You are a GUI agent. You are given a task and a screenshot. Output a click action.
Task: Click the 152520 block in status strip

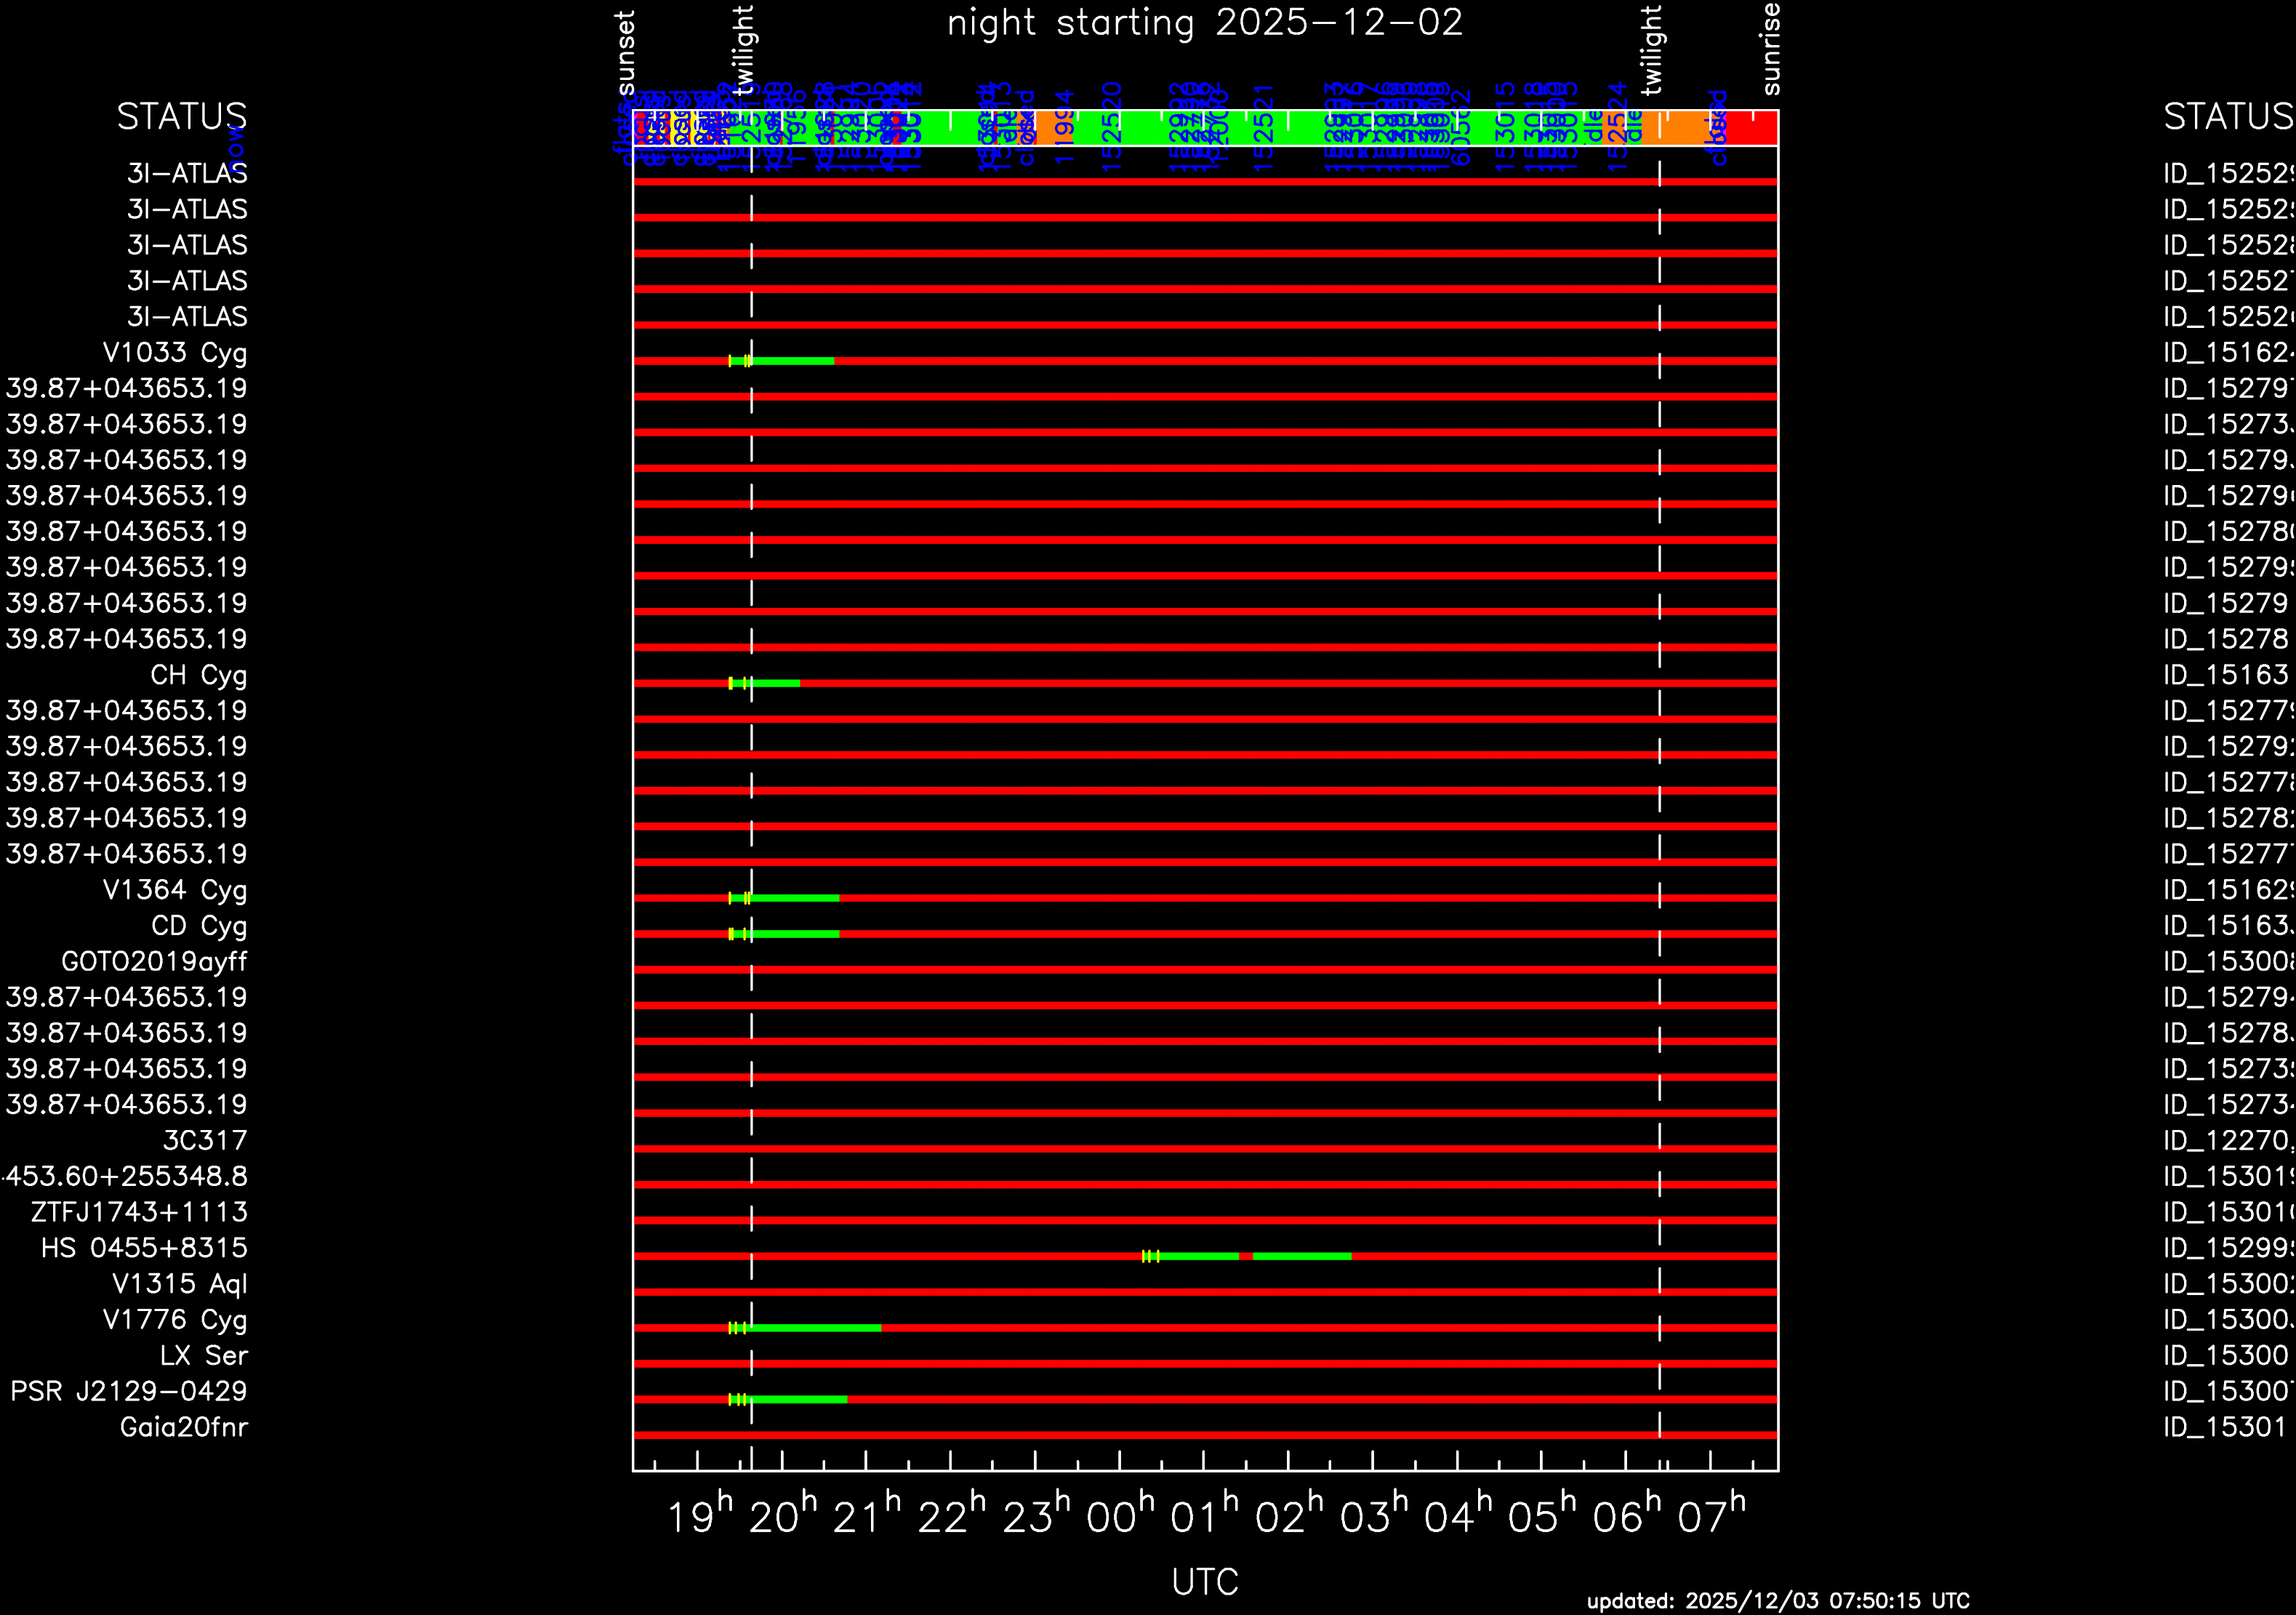point(1112,128)
